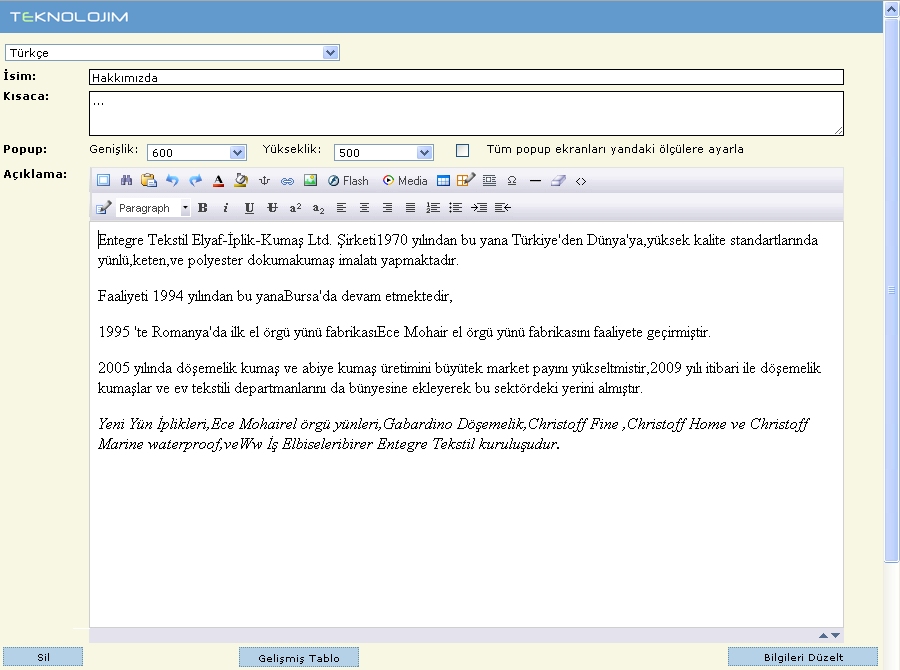Viewport: 900px width, 670px height.
Task: Remove formatting with the eraser icon
Action: [558, 181]
